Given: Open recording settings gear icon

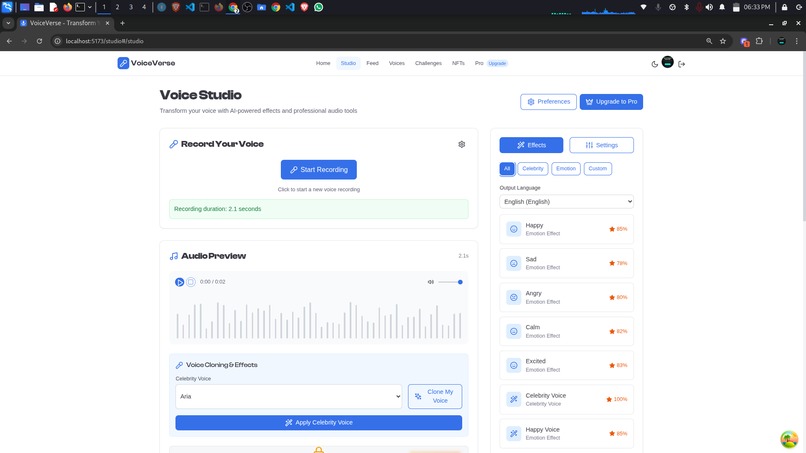Looking at the screenshot, I should click(x=462, y=144).
